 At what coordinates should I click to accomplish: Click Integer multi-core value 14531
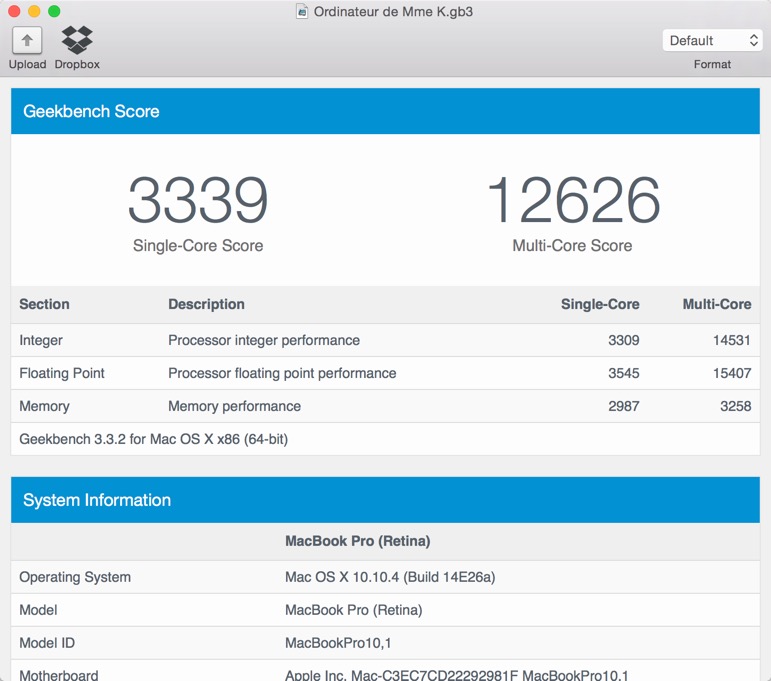pos(732,340)
